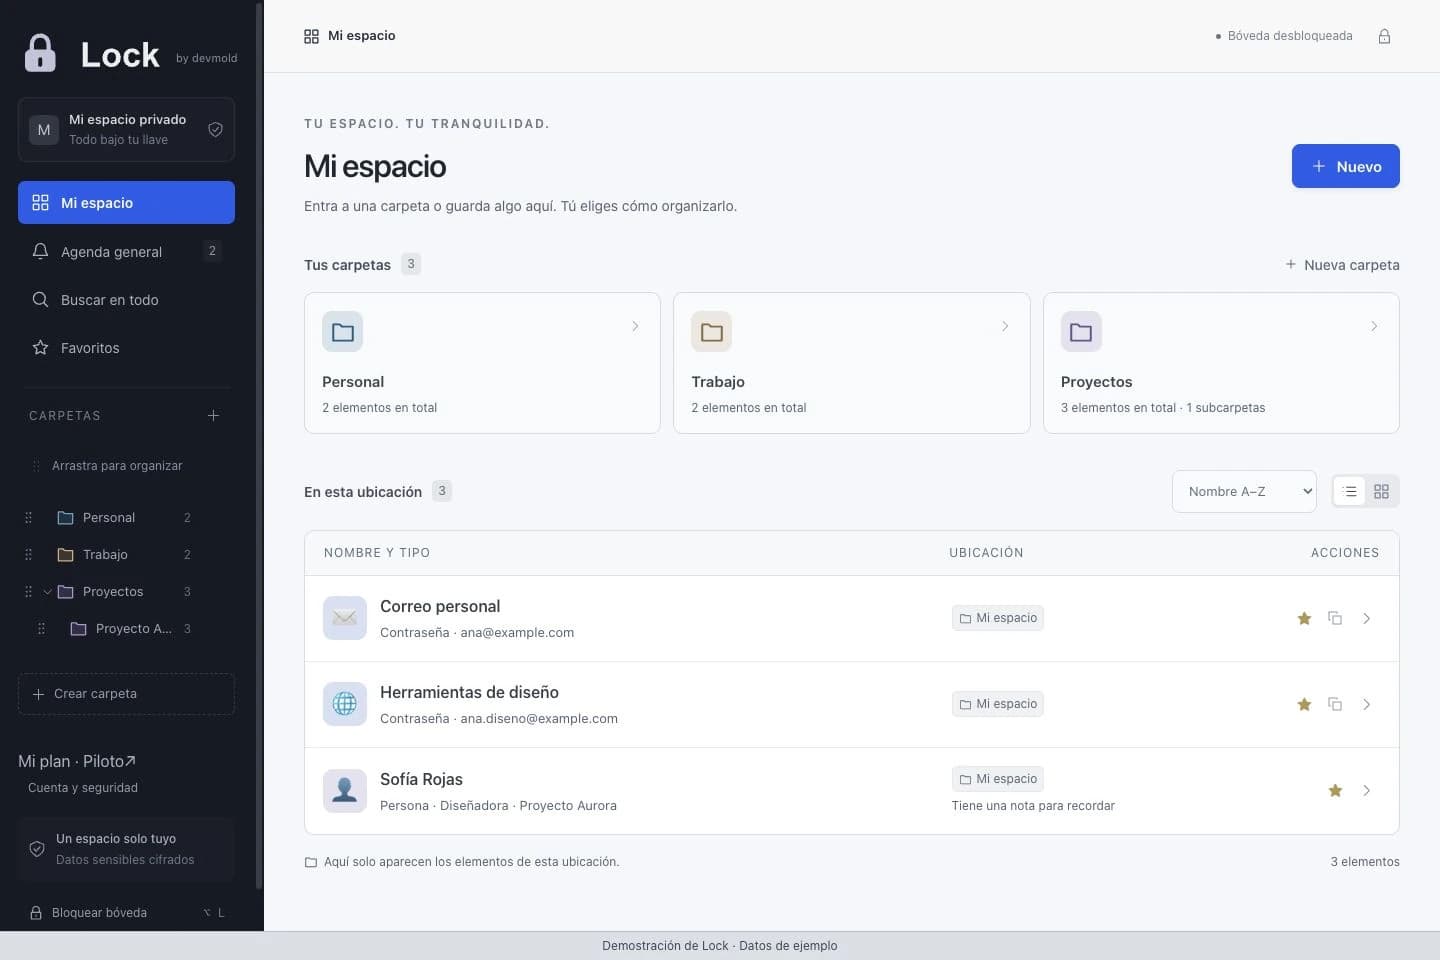Viewport: 1440px width, 960px height.
Task: Click the Agenda general count badge 2
Action: [x=212, y=251]
